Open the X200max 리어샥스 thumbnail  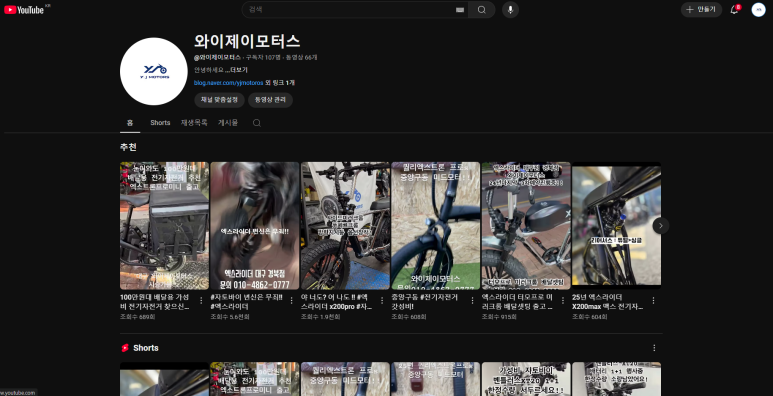616,225
